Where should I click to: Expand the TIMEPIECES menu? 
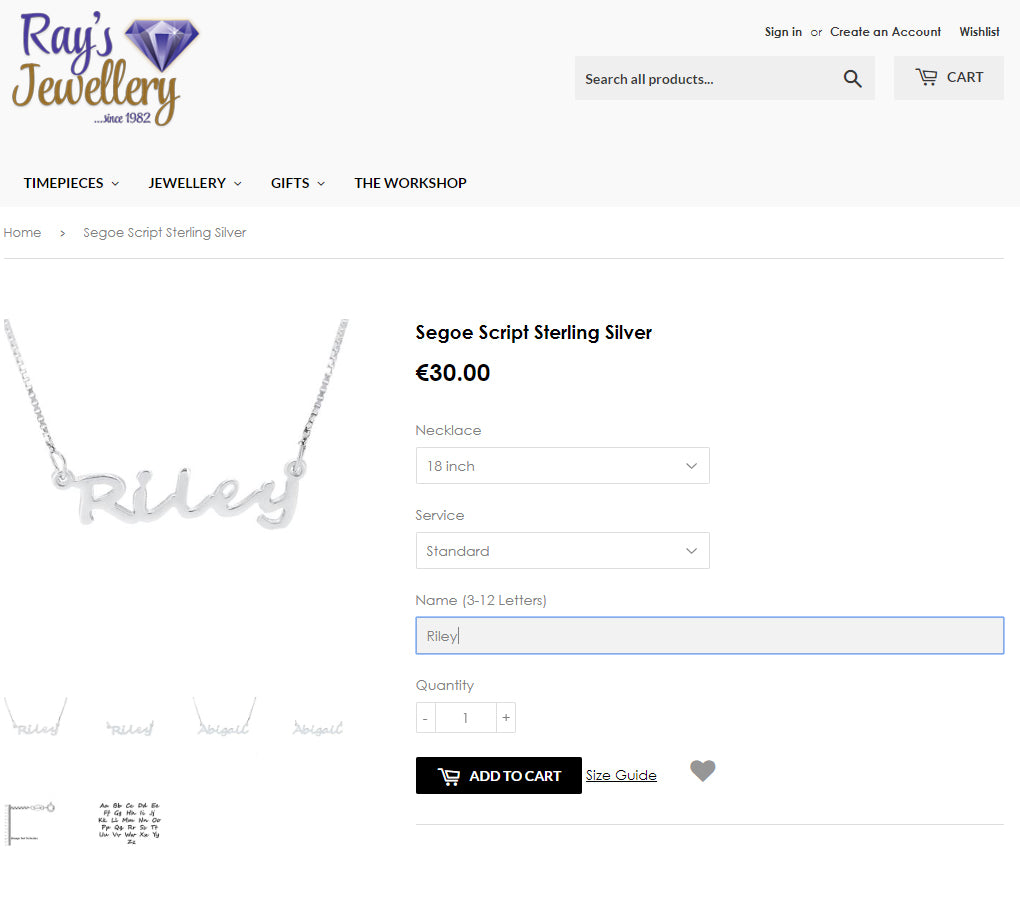[x=71, y=183]
